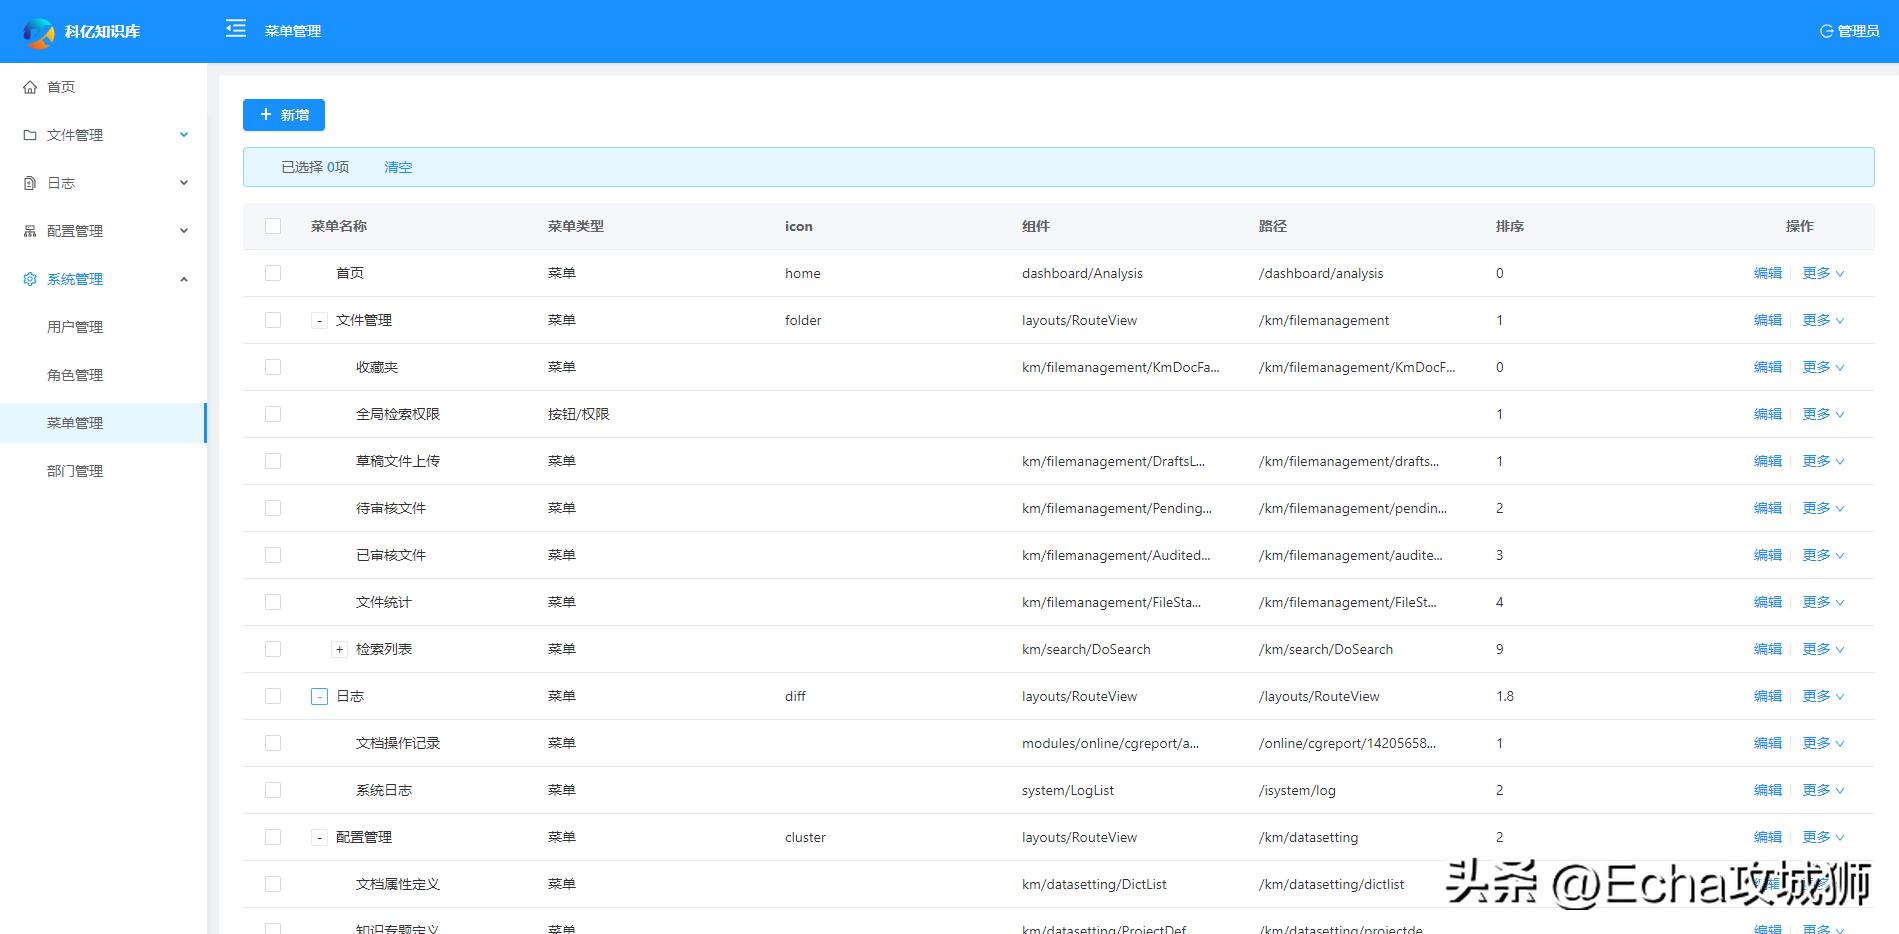Click the log icon beside 日志
This screenshot has height=934, width=1899.
tap(30, 183)
